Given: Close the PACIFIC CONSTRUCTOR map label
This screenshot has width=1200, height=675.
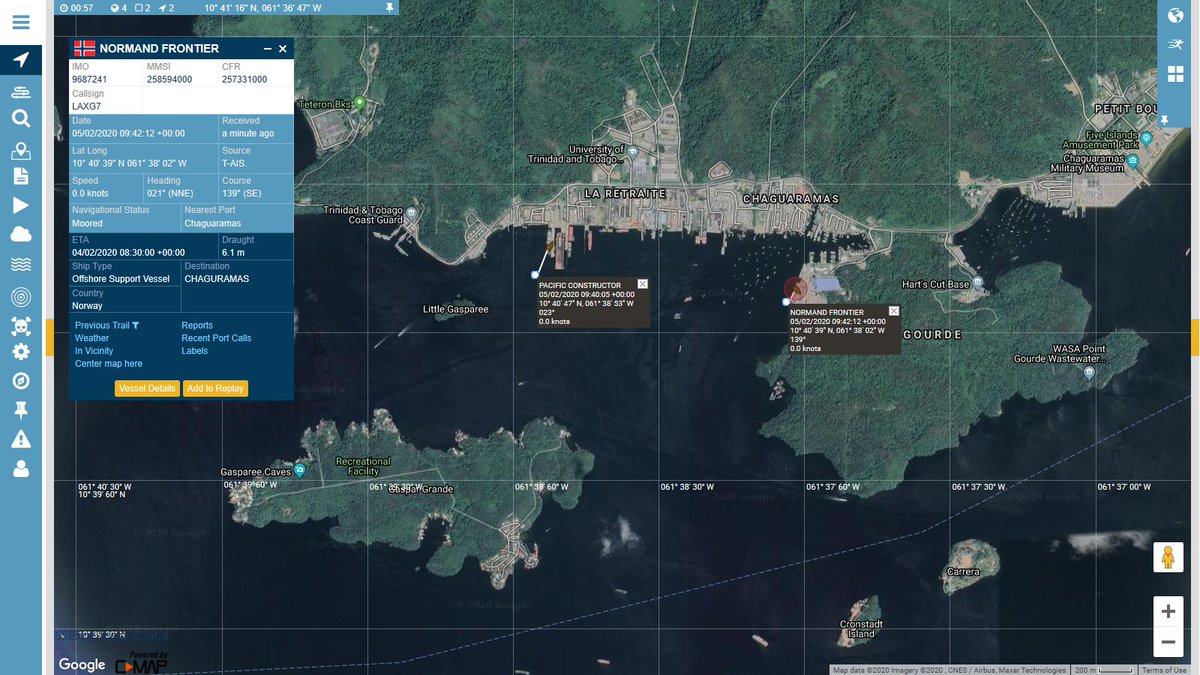Looking at the screenshot, I should click(x=643, y=284).
